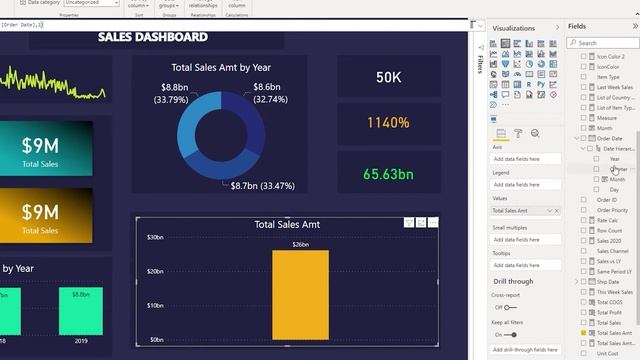This screenshot has height=360, width=640.
Task: Toggle the Keep all filters switch
Action: coord(510,335)
